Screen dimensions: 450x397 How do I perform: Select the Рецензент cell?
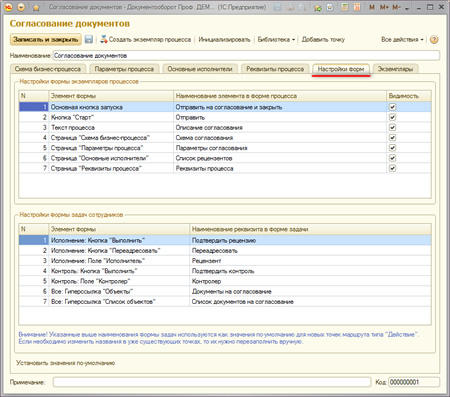310,261
